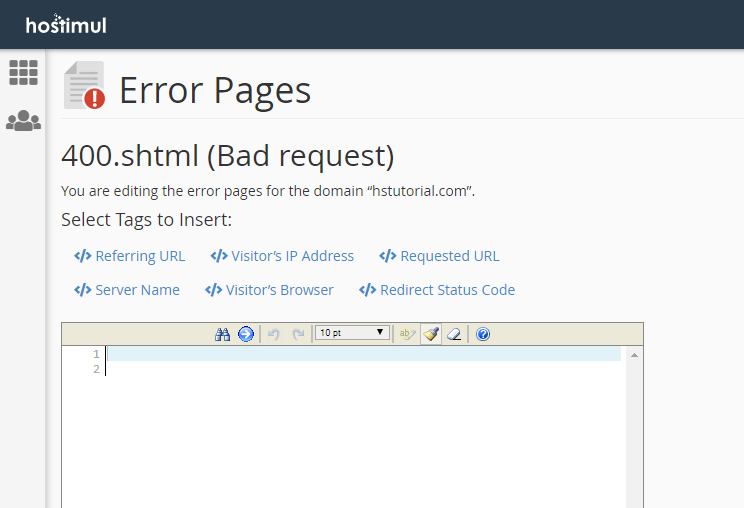Click the hostimul logo in header

click(66, 24)
